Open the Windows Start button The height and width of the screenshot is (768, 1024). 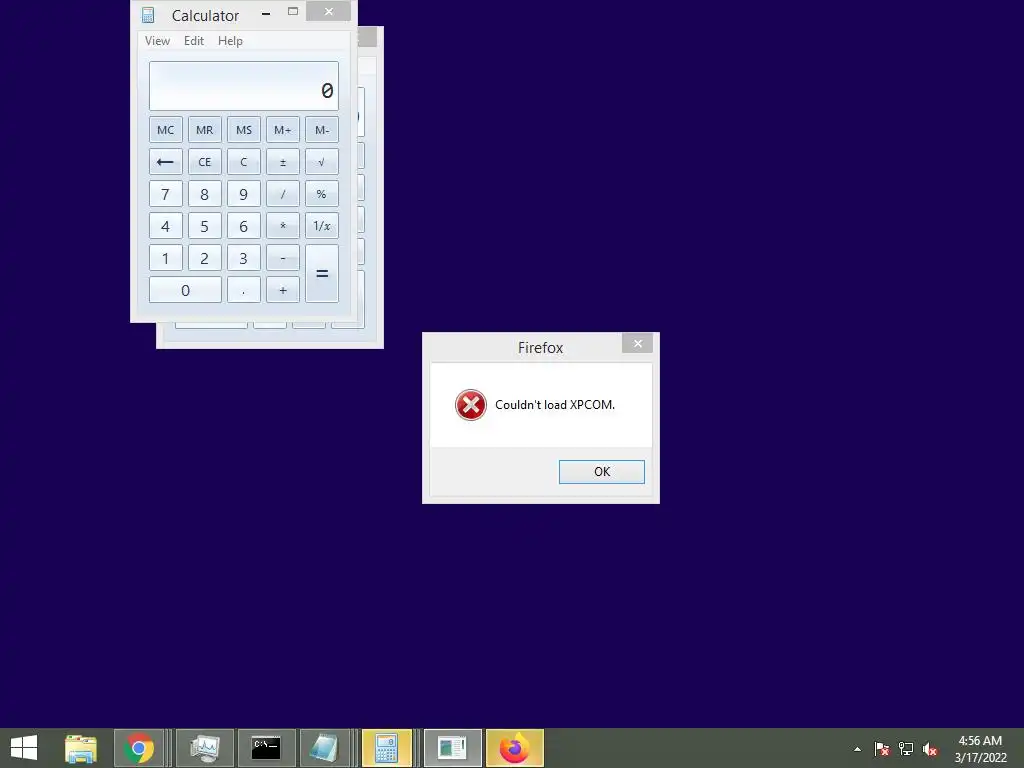coord(24,748)
